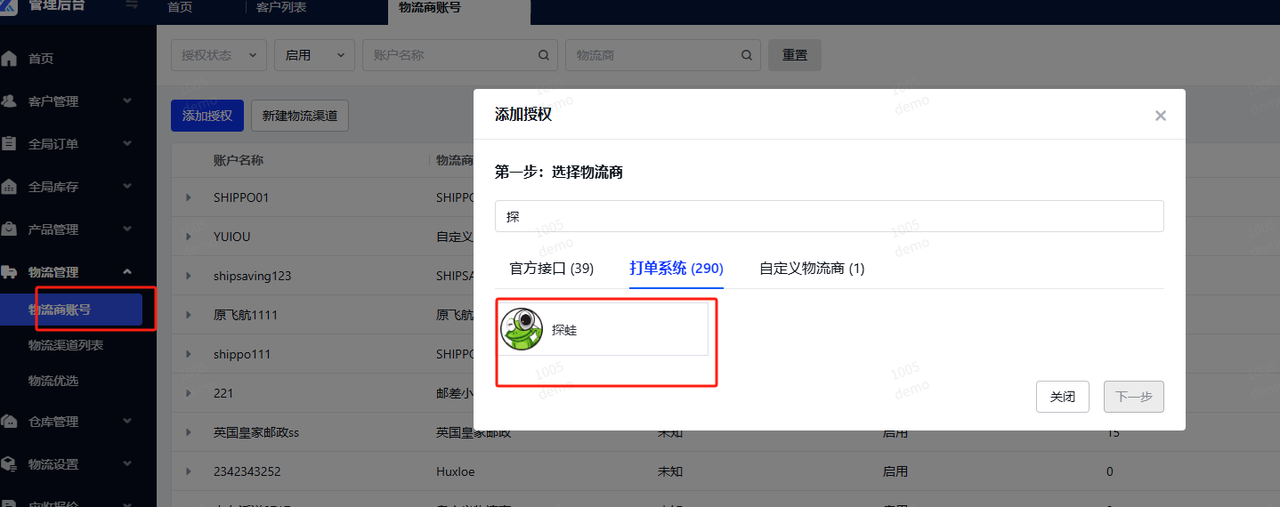1280x507 pixels.
Task: Click the 客户管理 people icon in sidebar
Action: tap(10, 101)
